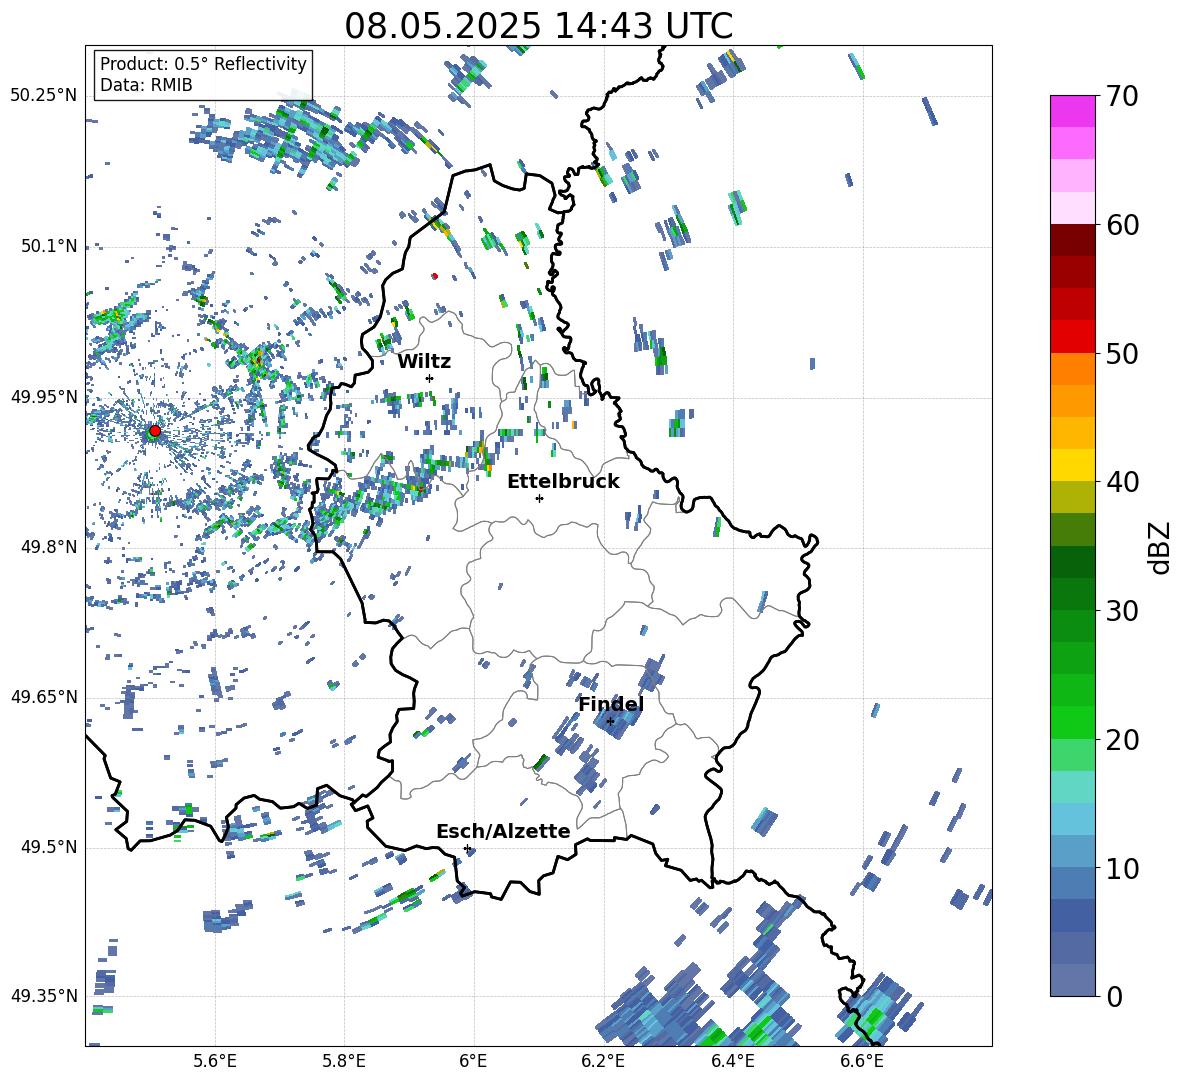Click the 40 value on the colorbar

(x=1122, y=482)
